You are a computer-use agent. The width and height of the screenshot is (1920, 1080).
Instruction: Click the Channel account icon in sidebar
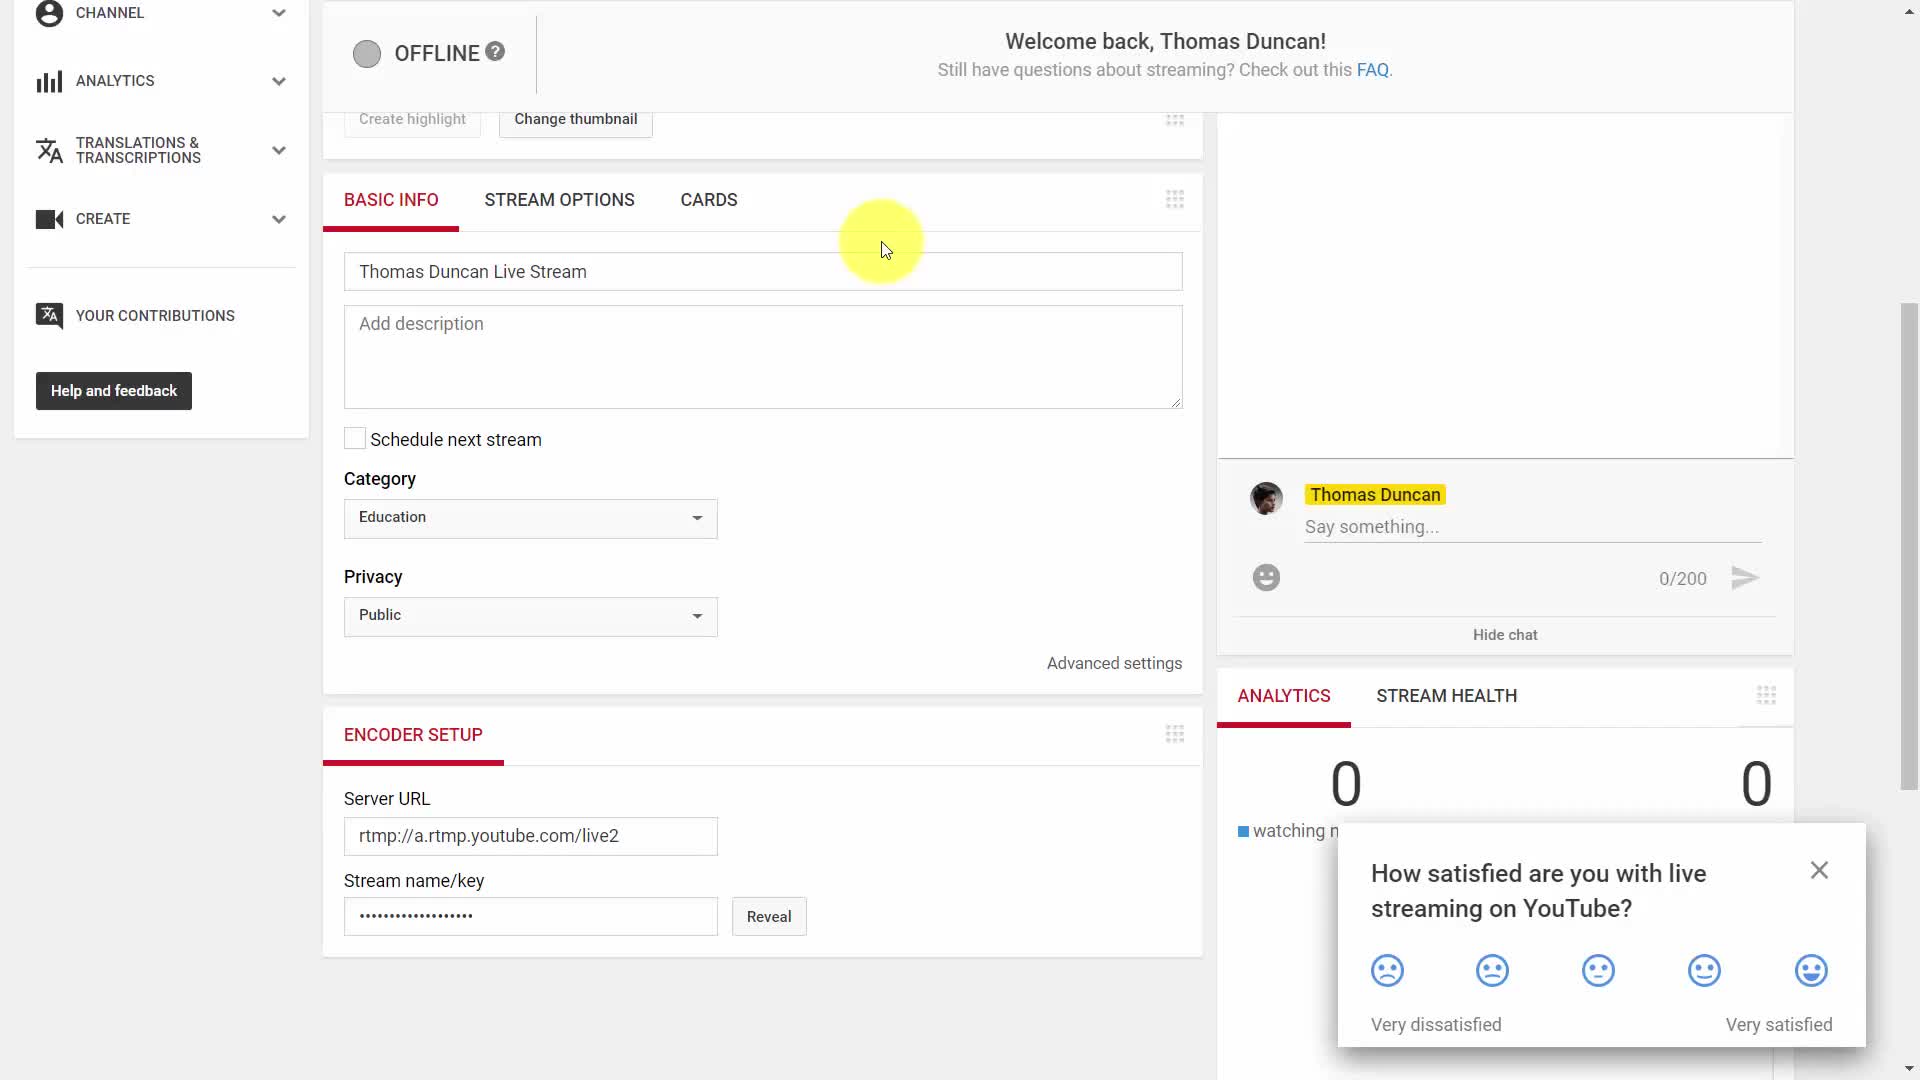pyautogui.click(x=49, y=13)
